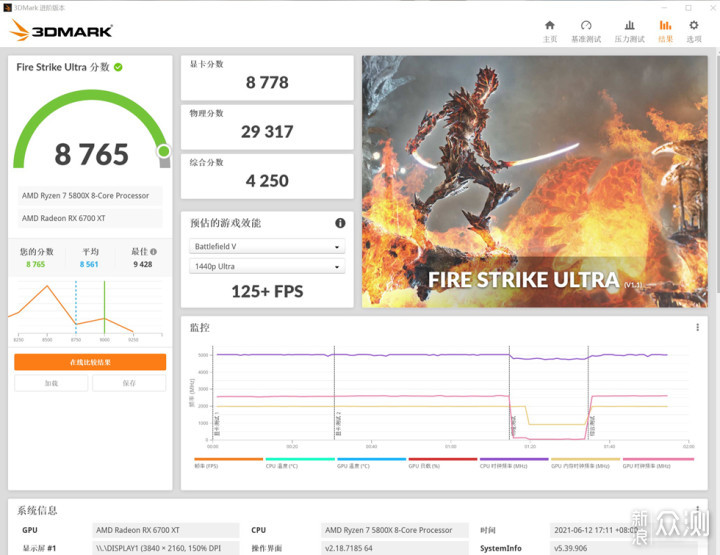This screenshot has height=555, width=720.
Task: Open the three-dot menu in the 监控 panel
Action: tap(698, 327)
